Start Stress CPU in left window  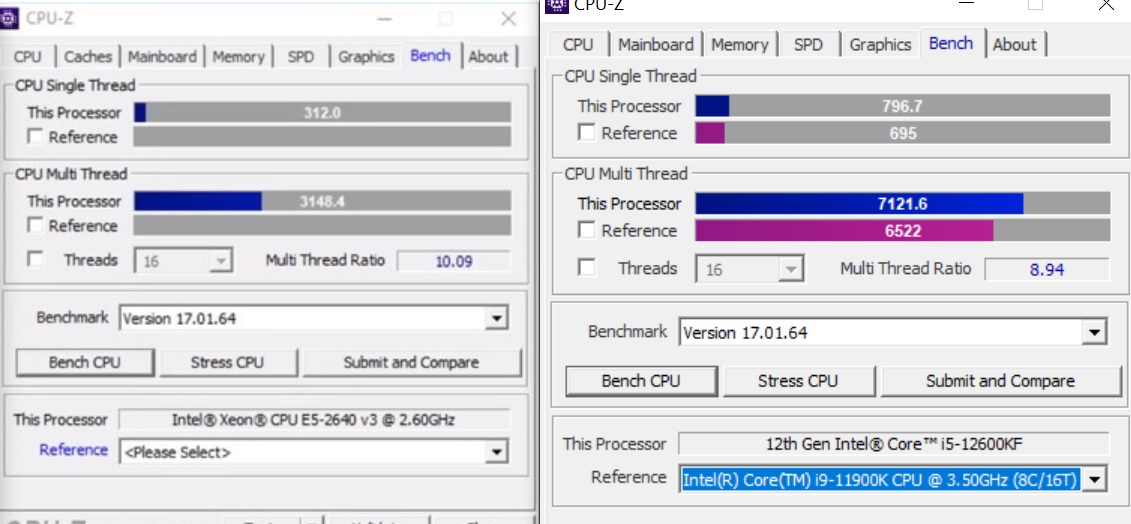[x=227, y=362]
